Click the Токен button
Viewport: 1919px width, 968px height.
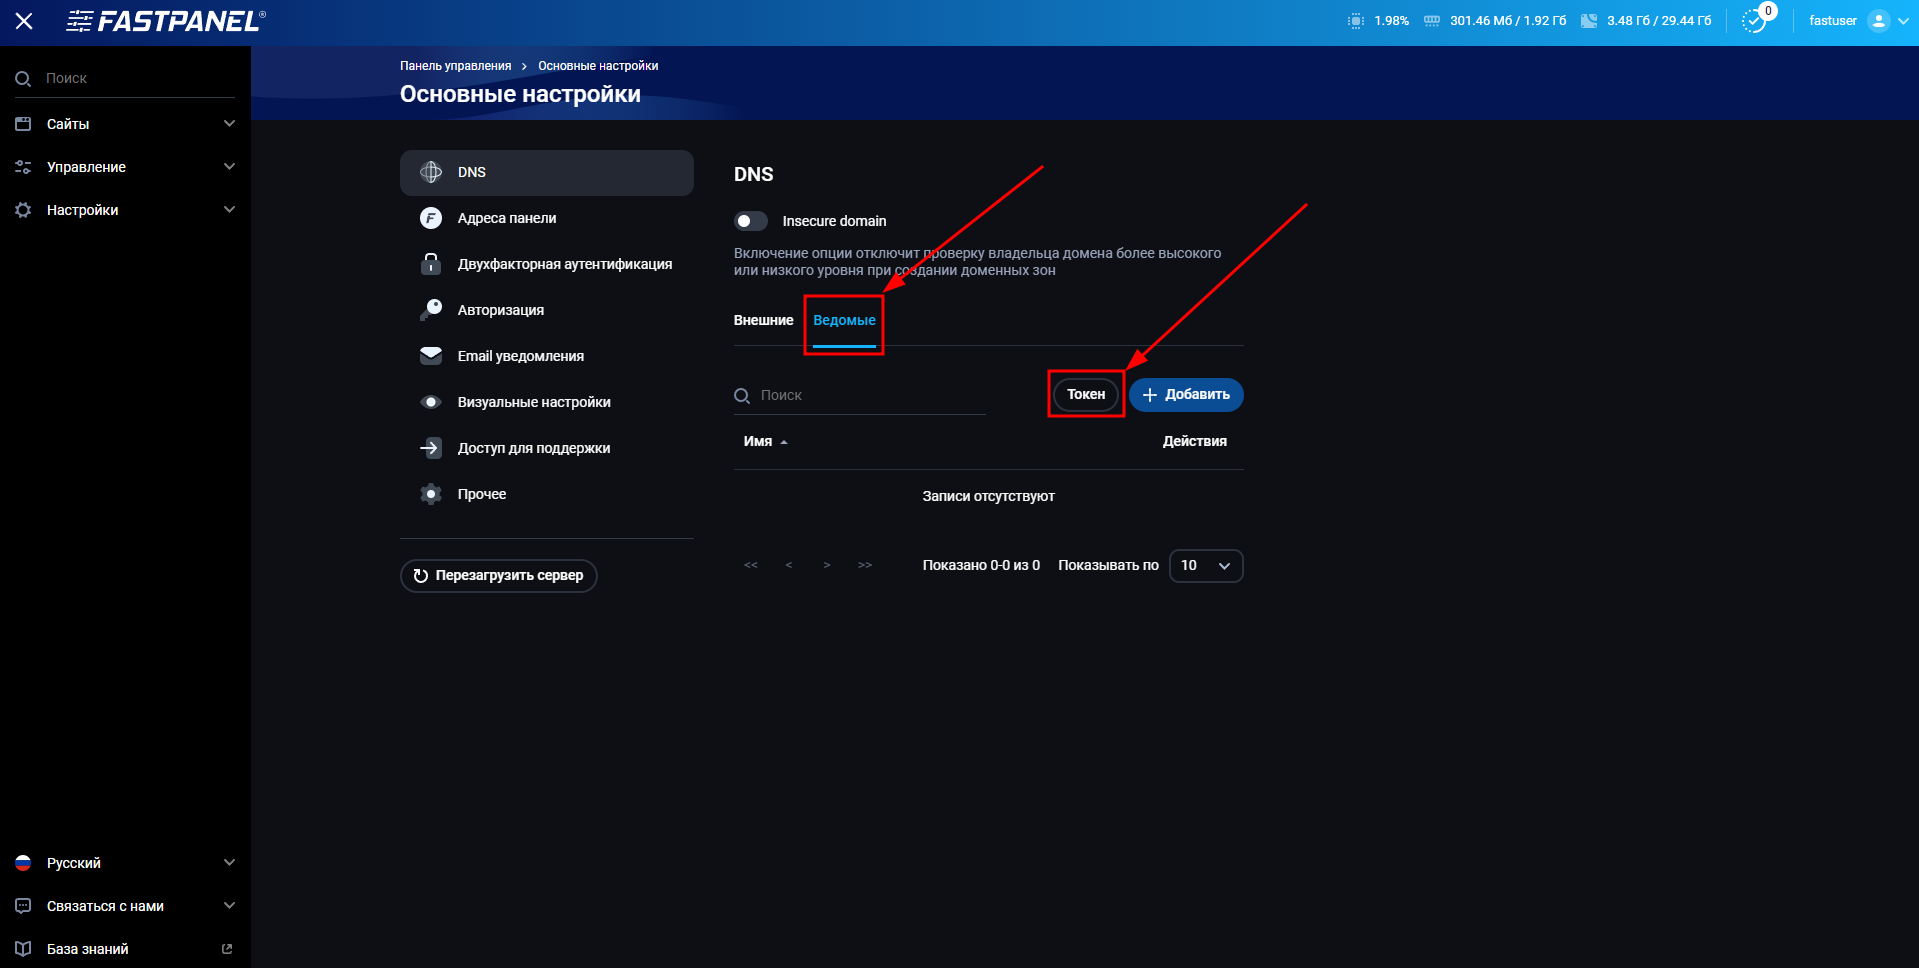(1085, 394)
